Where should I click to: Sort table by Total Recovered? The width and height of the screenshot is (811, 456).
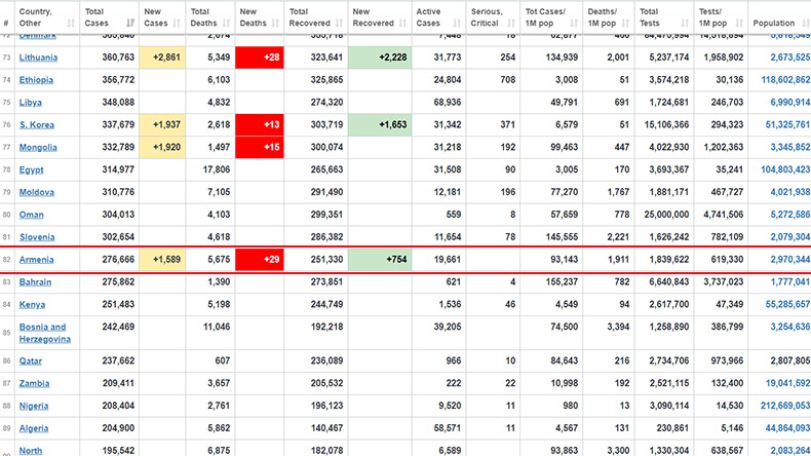tap(316, 17)
